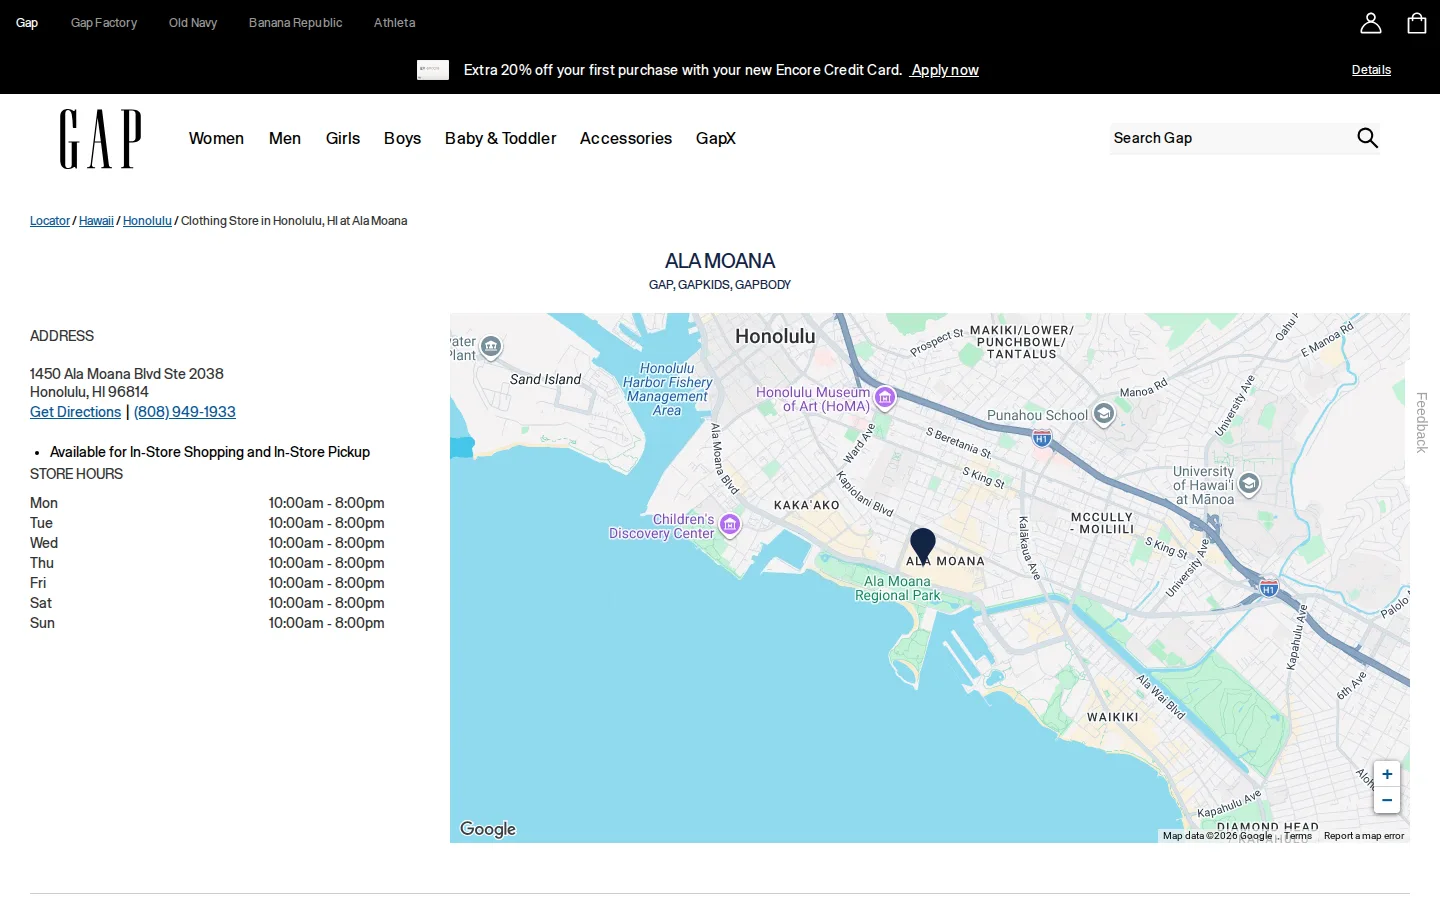Go to Hawaii breadcrumb
1440x900 pixels.
pos(96,221)
